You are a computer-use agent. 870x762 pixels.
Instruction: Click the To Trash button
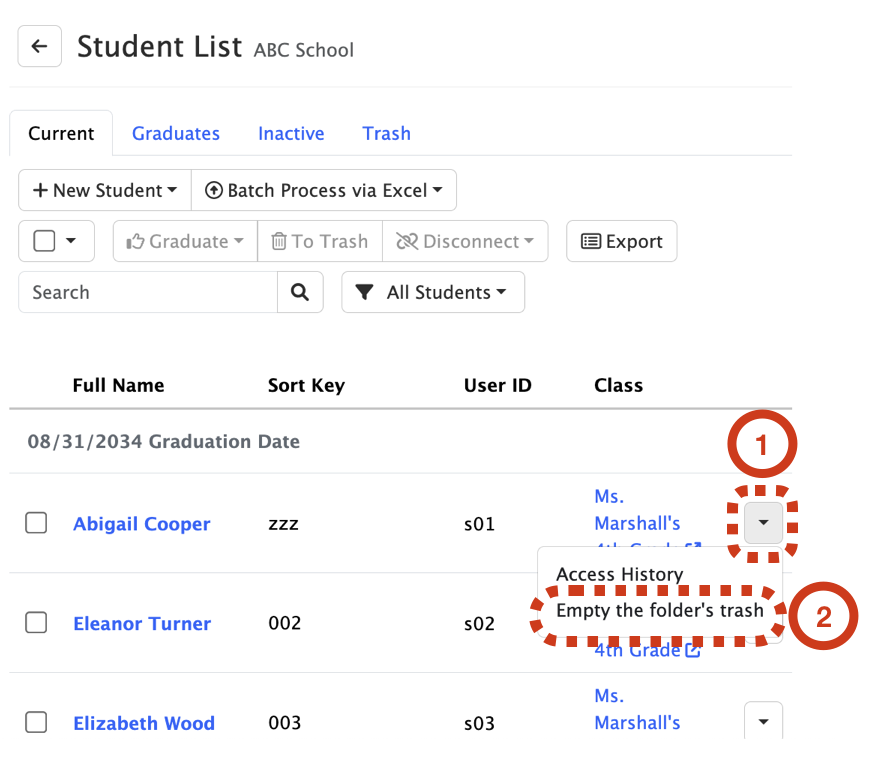320,241
